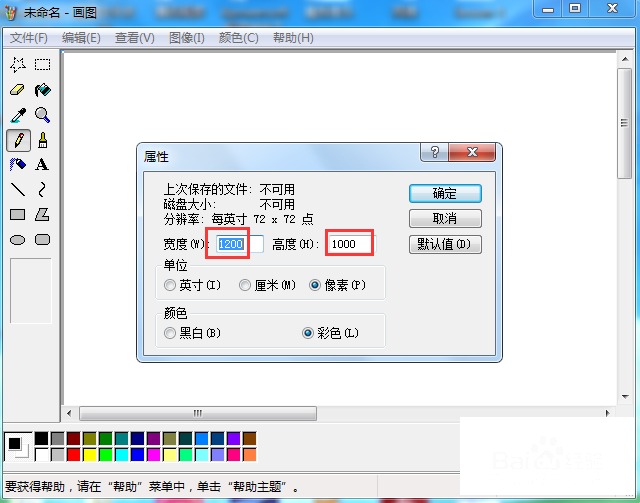Screen dimensions: 640x503
Task: Click the Paint app icon in title bar
Action: tap(11, 13)
